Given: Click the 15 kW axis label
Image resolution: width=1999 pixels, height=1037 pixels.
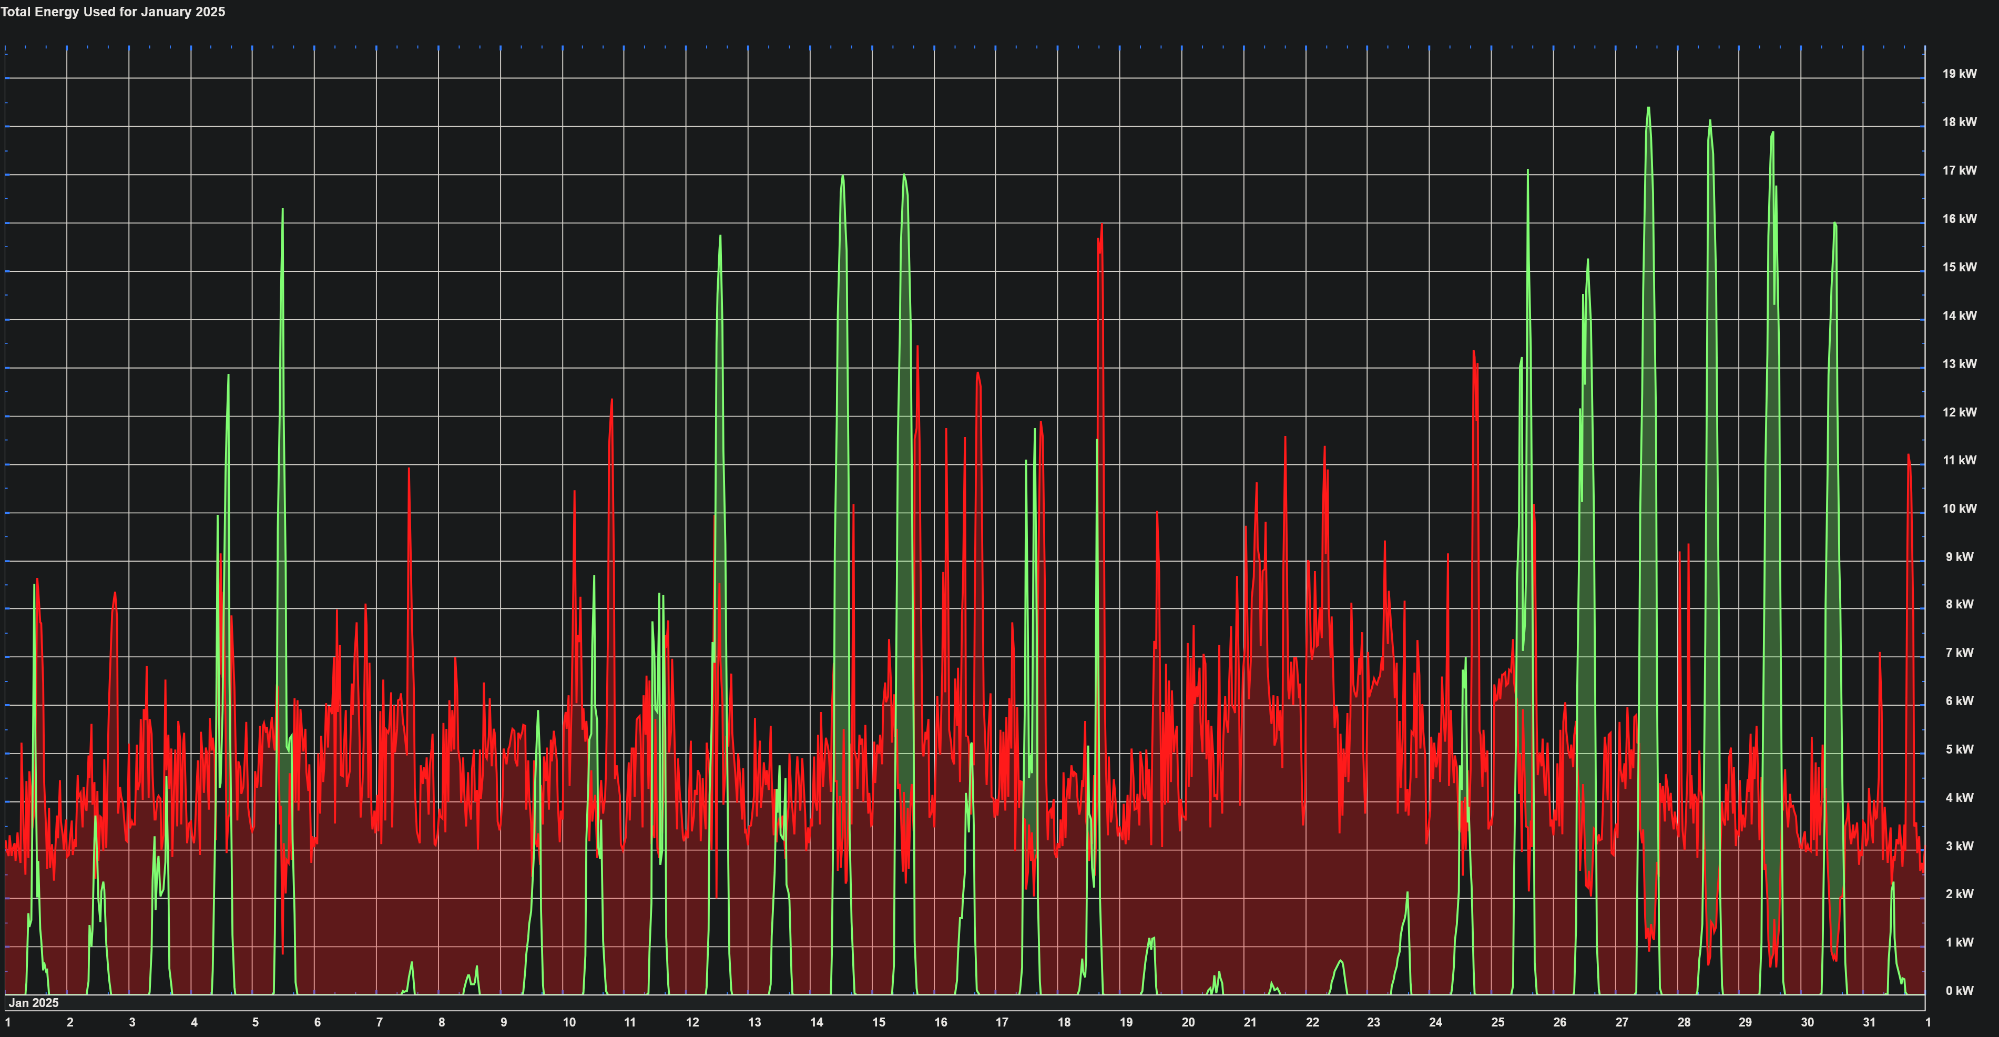Looking at the screenshot, I should click(1959, 267).
